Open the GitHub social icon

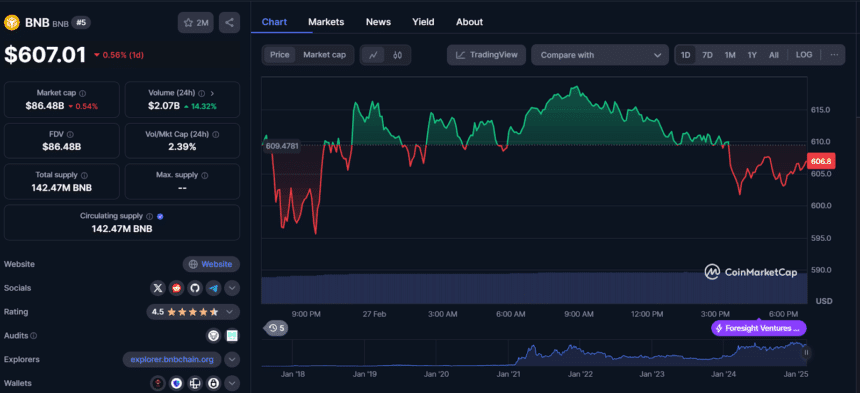tap(194, 288)
